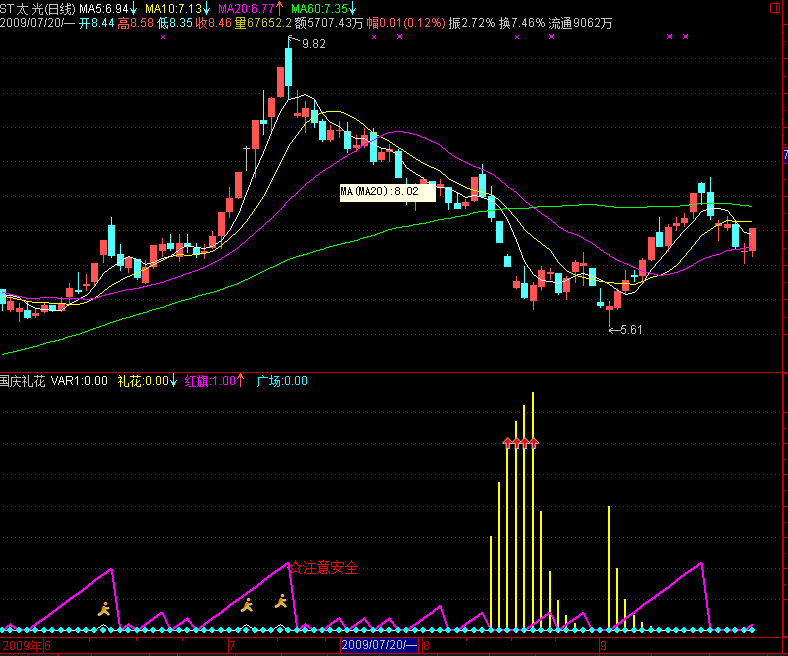Click the month 8 marker on time axis
788x656 pixels.
coord(426,645)
